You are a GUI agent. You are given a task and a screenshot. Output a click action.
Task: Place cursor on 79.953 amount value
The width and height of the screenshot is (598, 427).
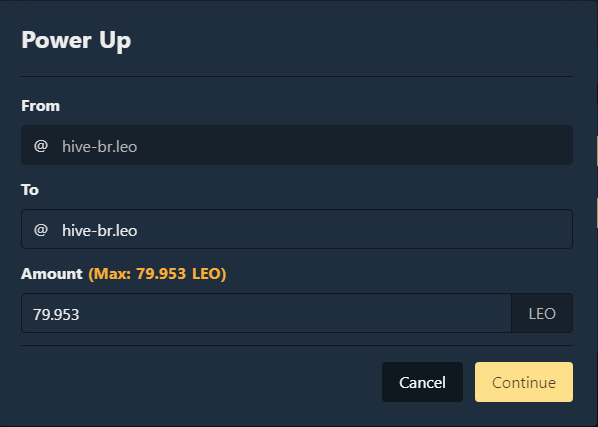(x=56, y=315)
